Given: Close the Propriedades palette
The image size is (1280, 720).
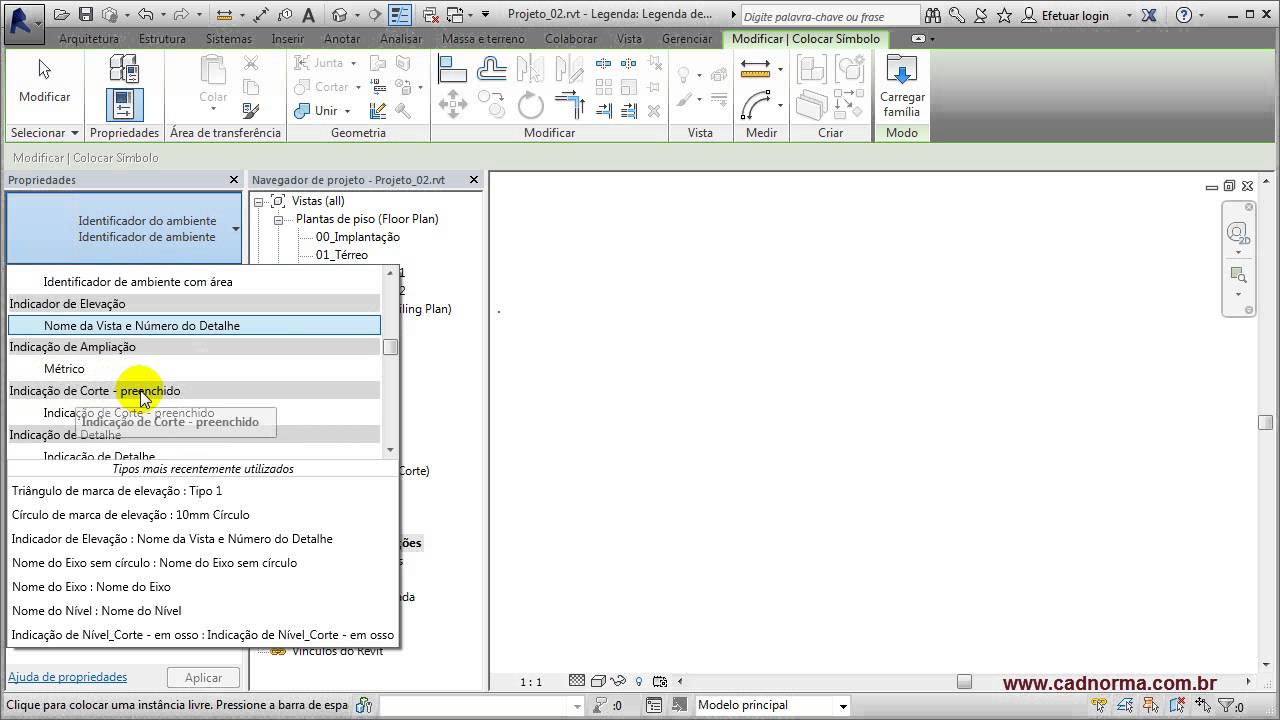Looking at the screenshot, I should 234,180.
